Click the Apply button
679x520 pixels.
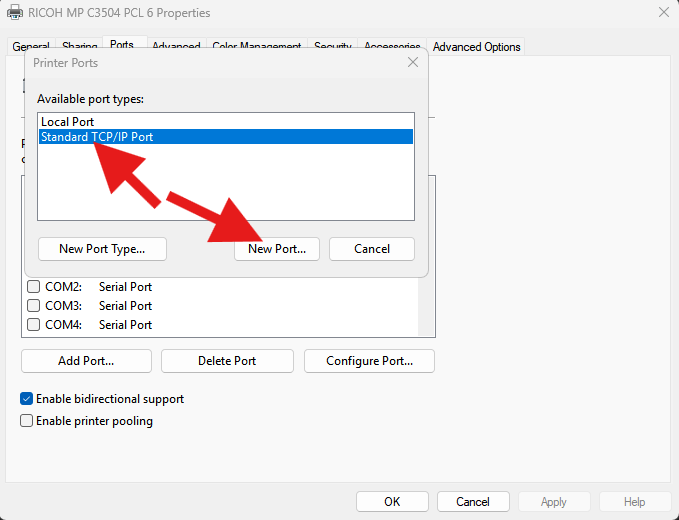tap(554, 502)
